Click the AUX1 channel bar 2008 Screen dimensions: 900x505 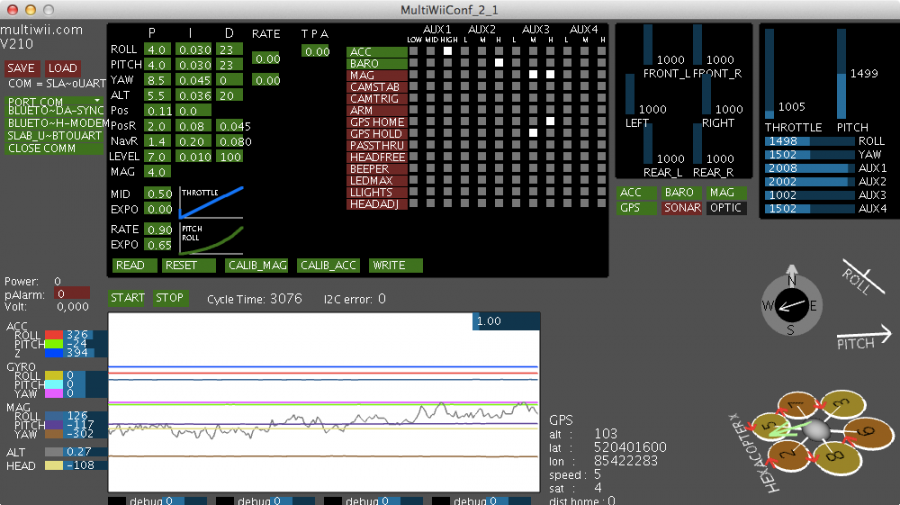click(x=809, y=168)
